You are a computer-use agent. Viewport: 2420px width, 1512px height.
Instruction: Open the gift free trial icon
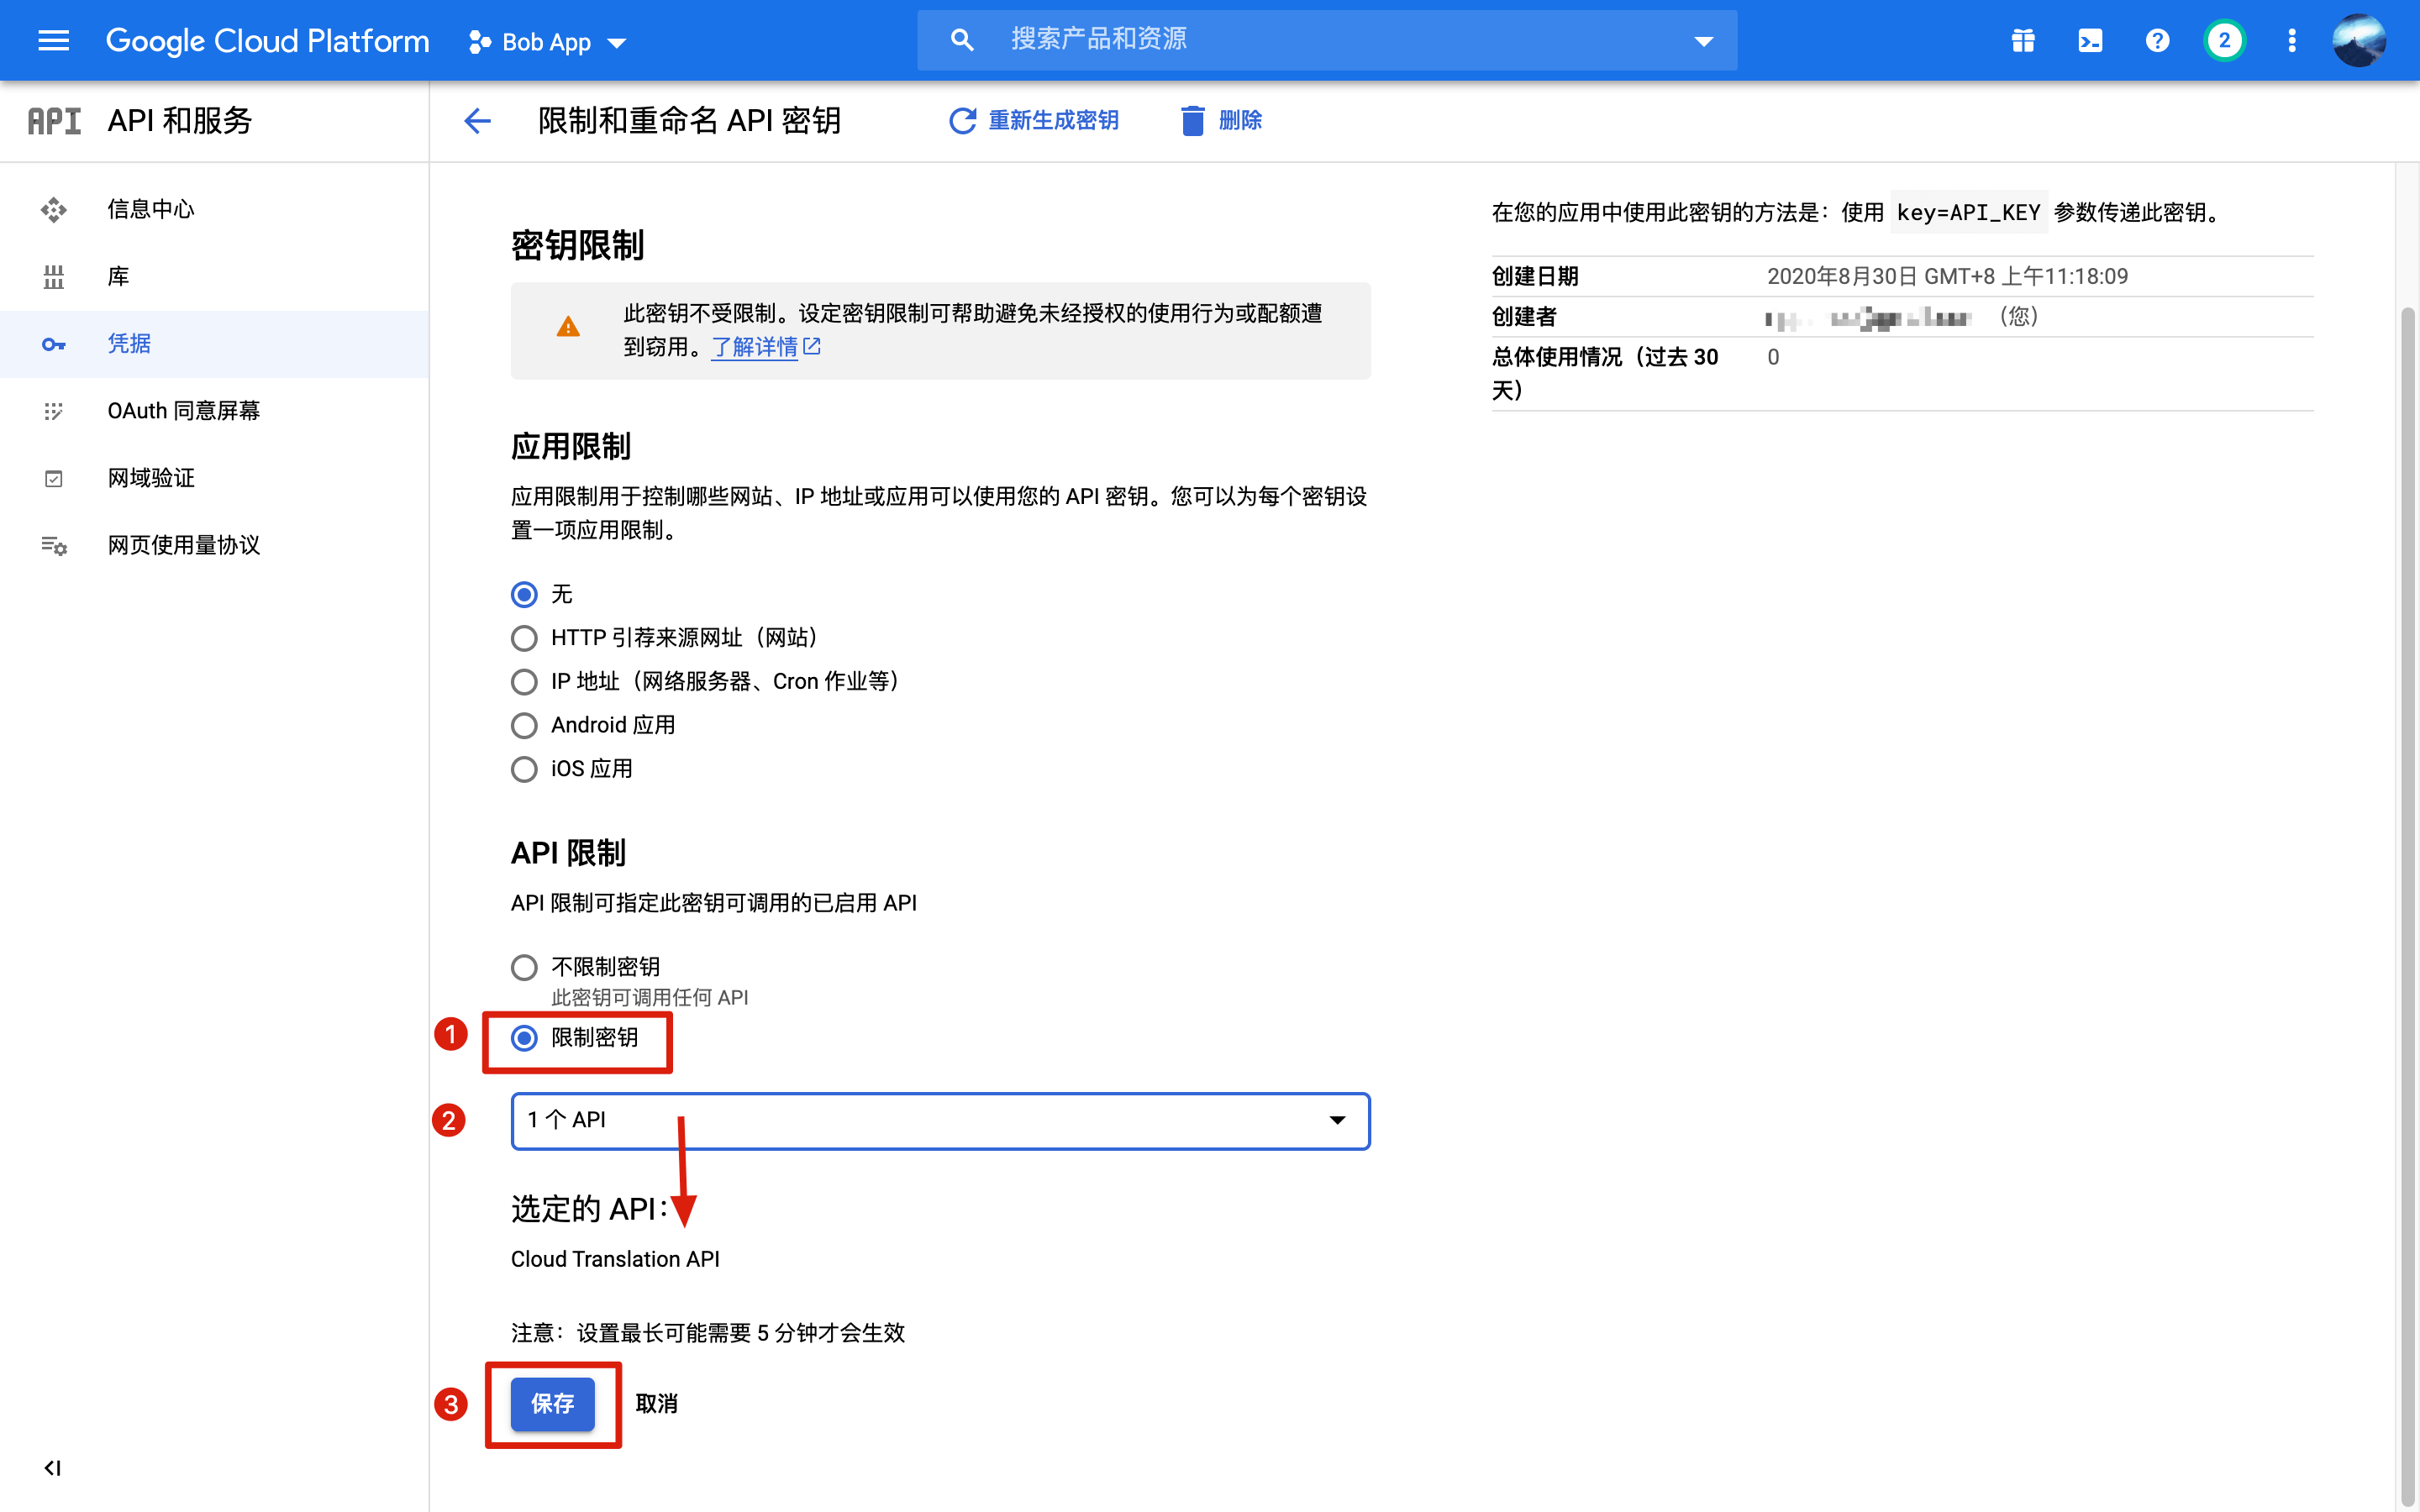pyautogui.click(x=2023, y=40)
